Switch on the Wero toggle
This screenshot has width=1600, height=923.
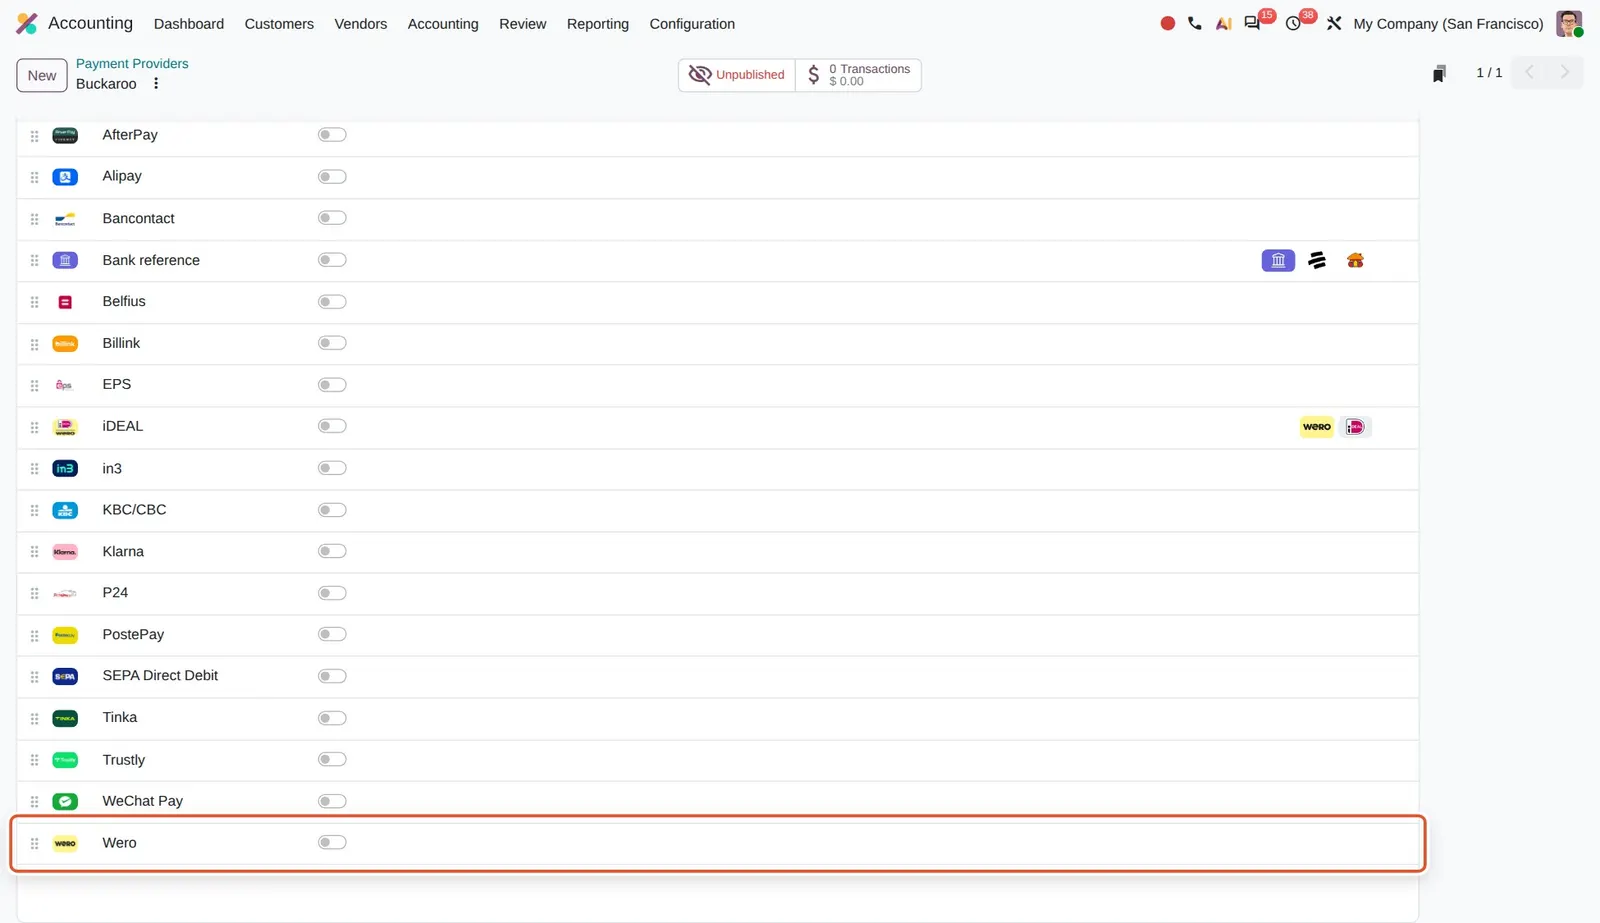pyautogui.click(x=332, y=842)
